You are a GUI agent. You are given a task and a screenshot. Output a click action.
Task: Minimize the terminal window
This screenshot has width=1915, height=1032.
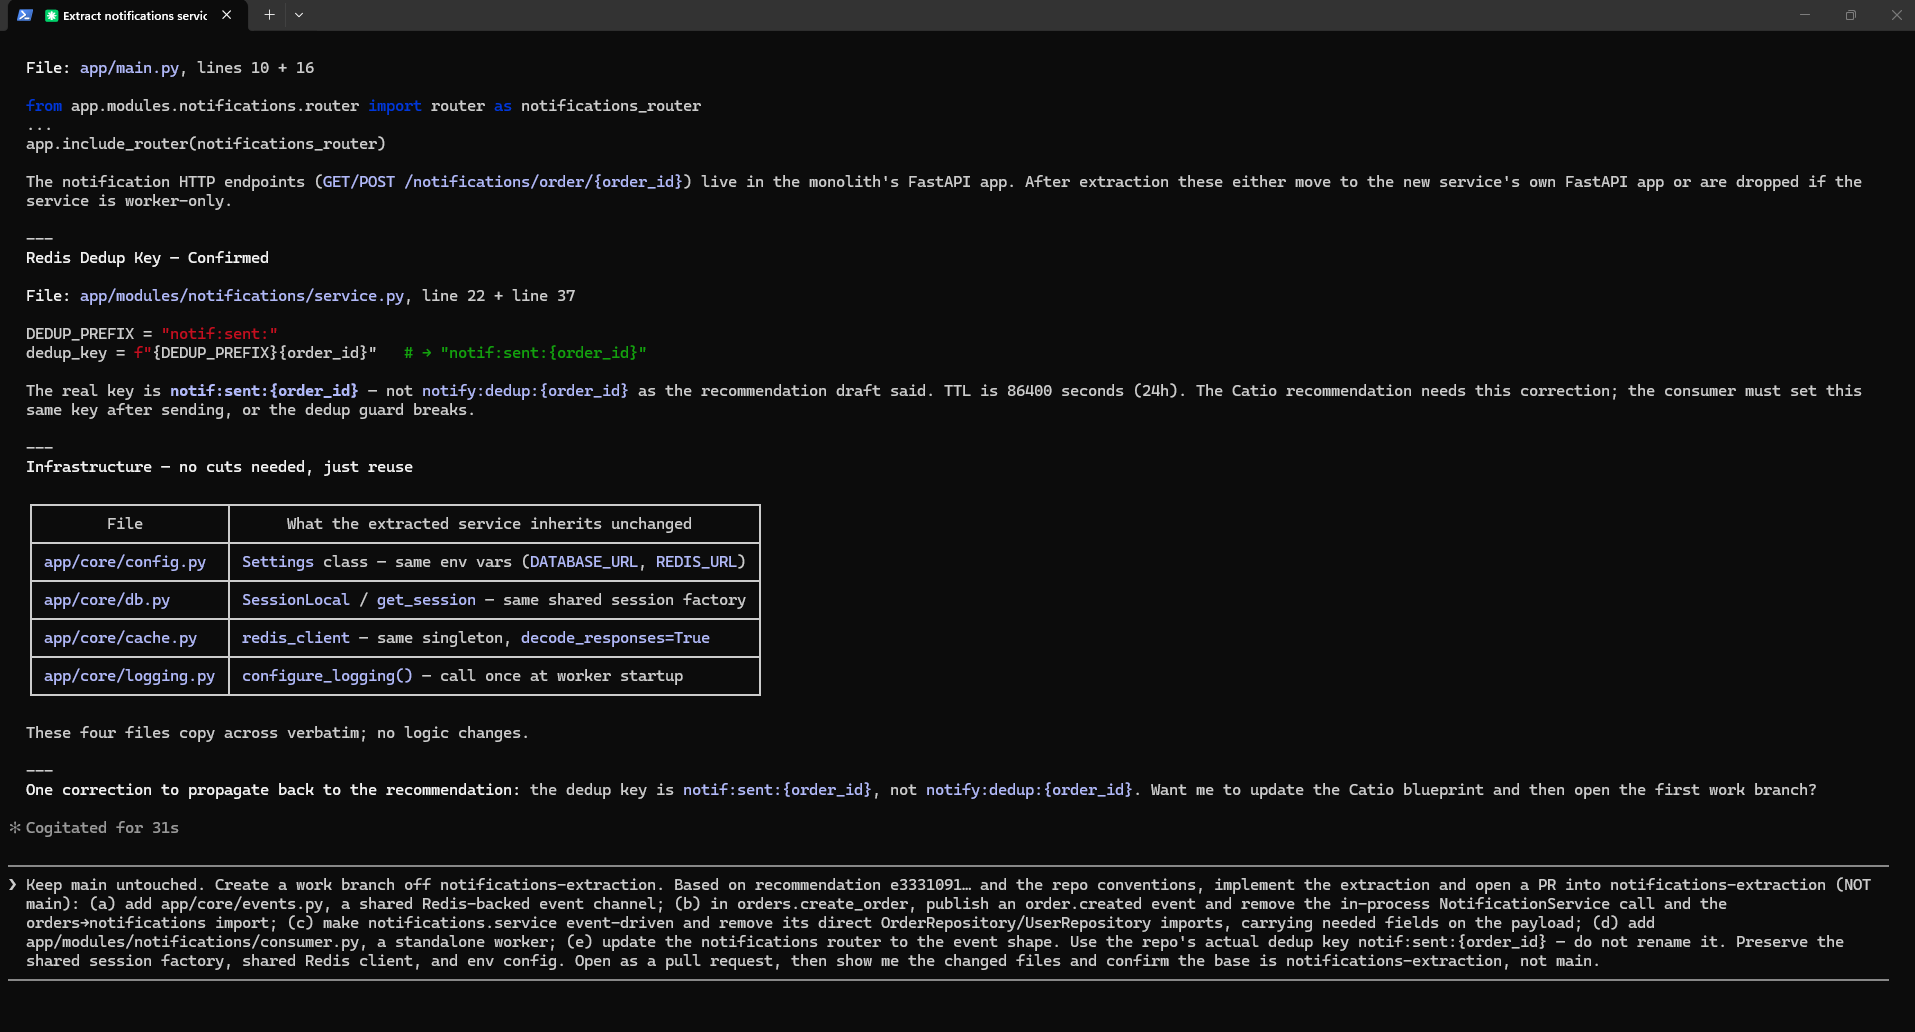(1805, 15)
